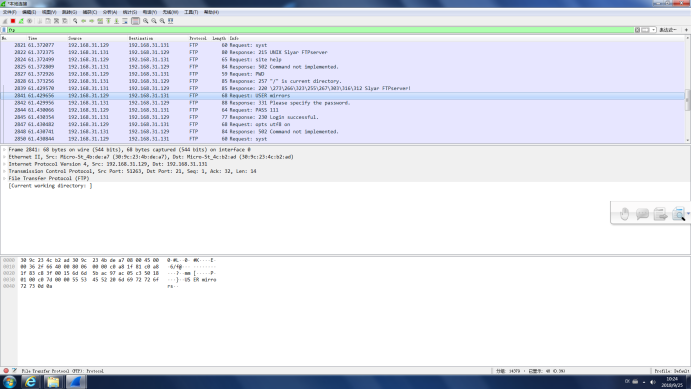Click the speech bubble comment icon
692x389 pixels.
(642, 214)
